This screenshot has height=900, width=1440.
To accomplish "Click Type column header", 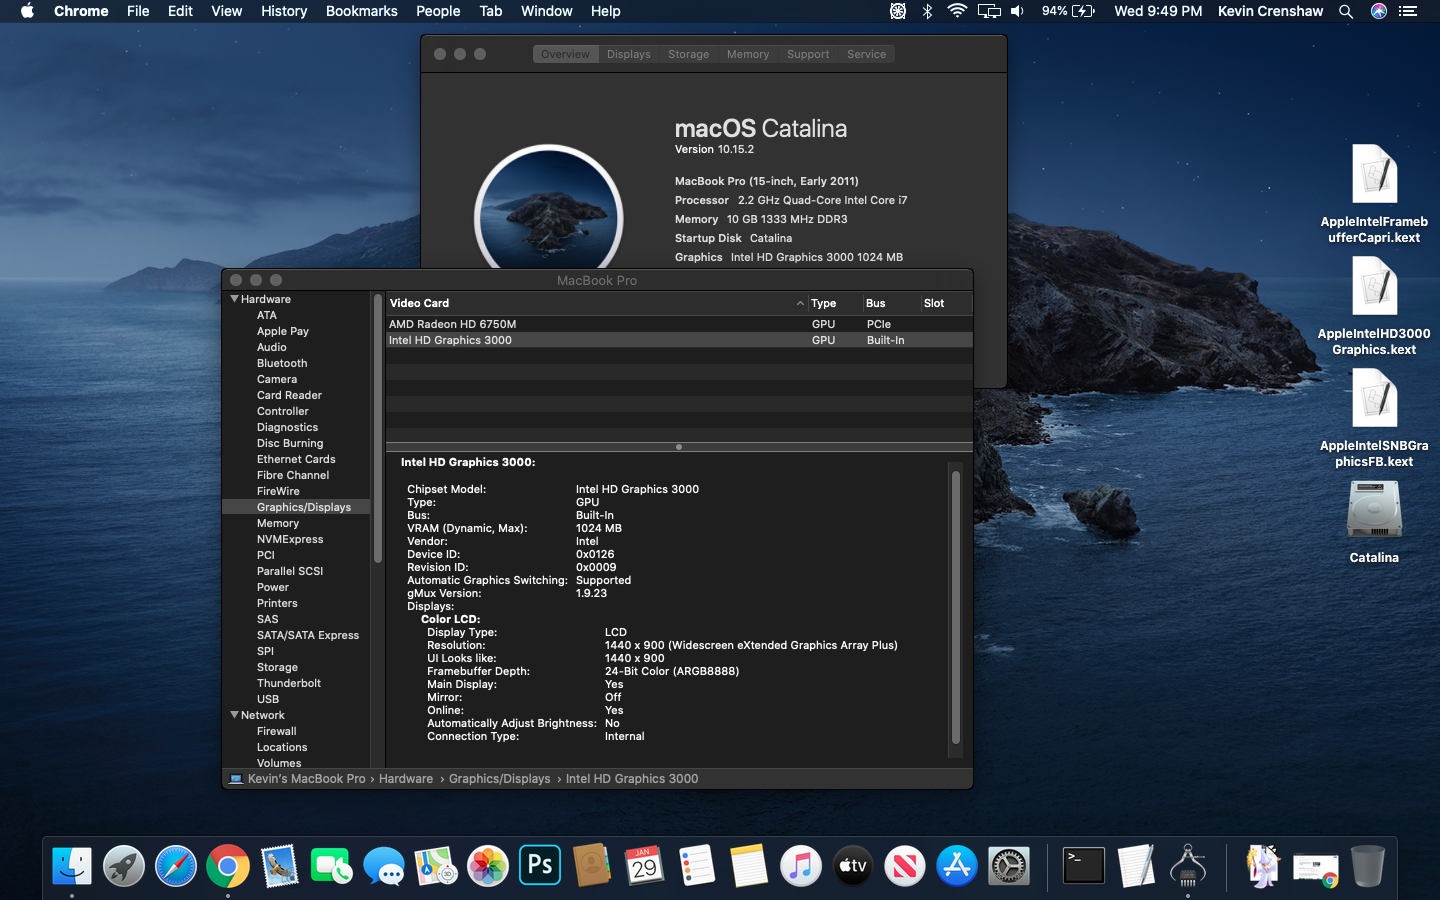I will point(834,303).
